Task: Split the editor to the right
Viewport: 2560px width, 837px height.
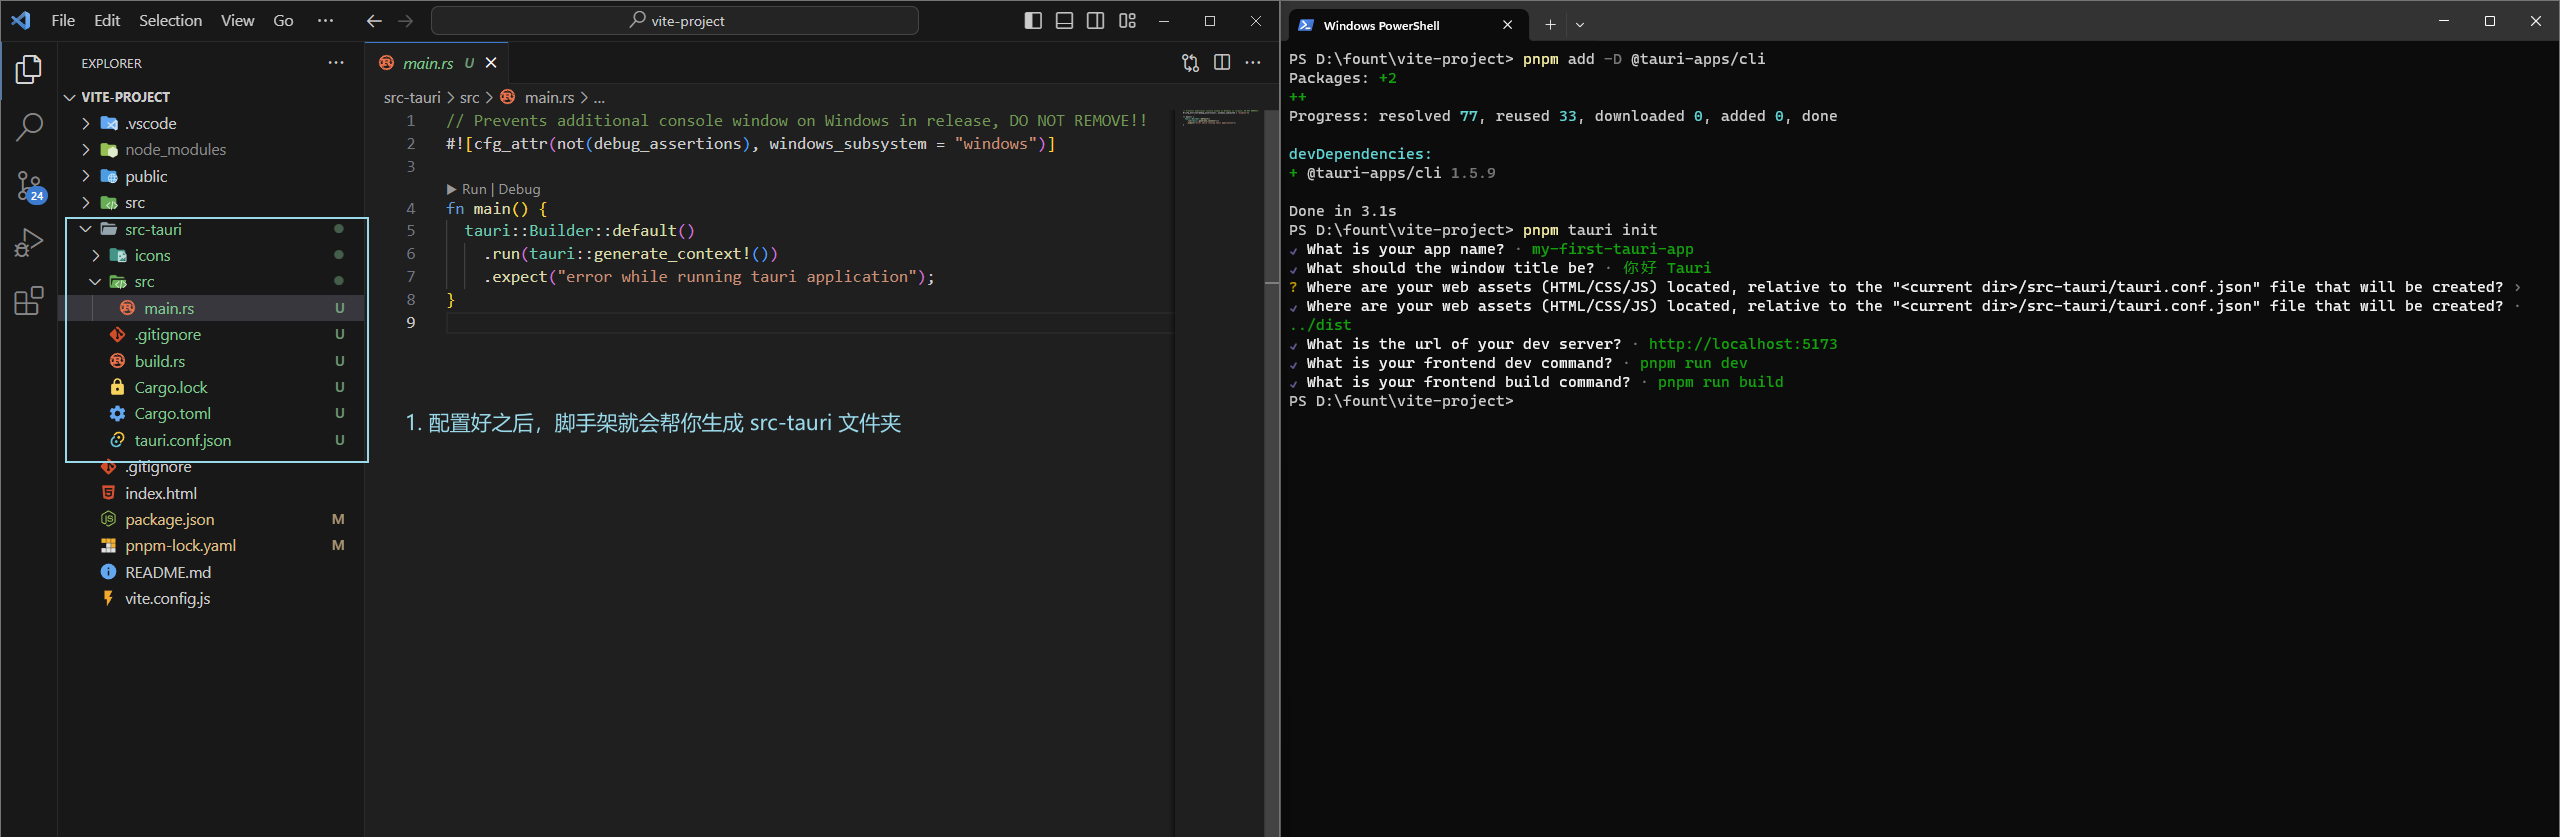Action: click(1222, 63)
